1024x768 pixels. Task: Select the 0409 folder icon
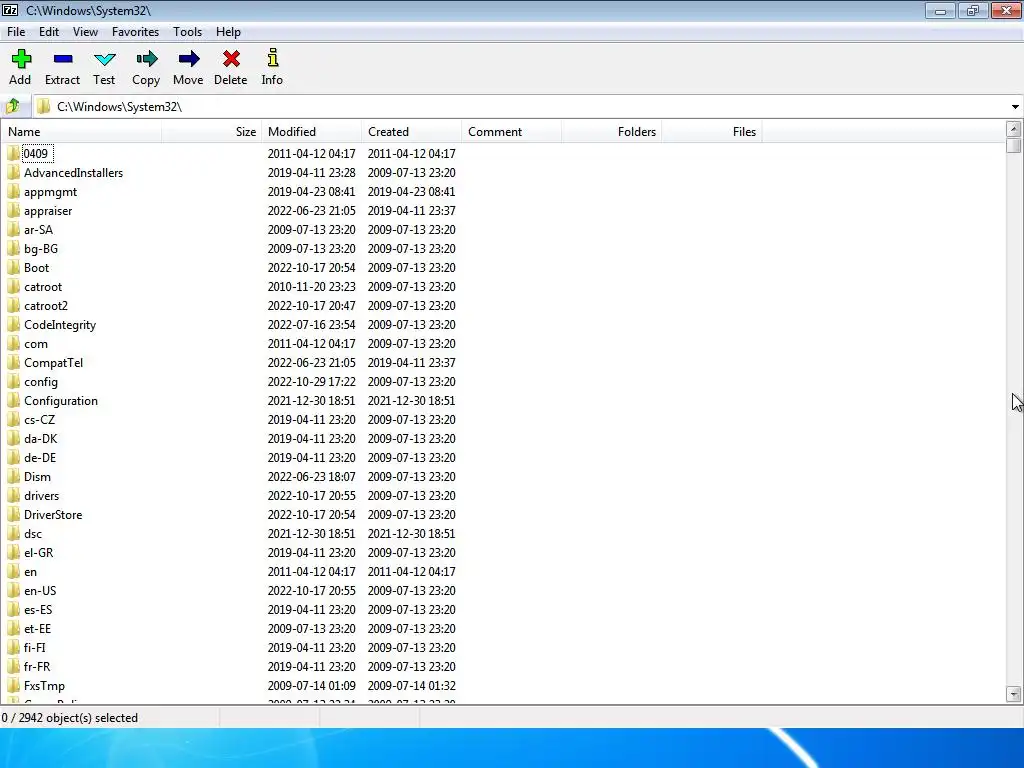click(x=14, y=153)
